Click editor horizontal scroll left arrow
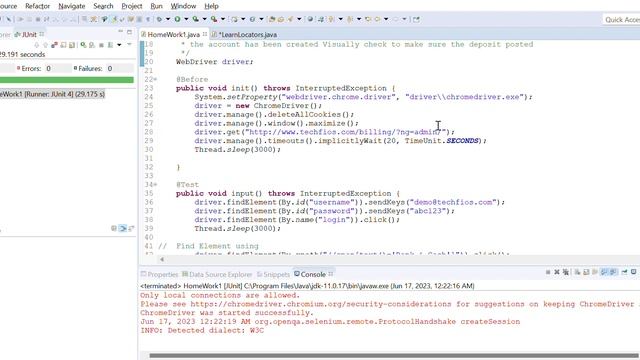This screenshot has width=640, height=360. coord(162,259)
